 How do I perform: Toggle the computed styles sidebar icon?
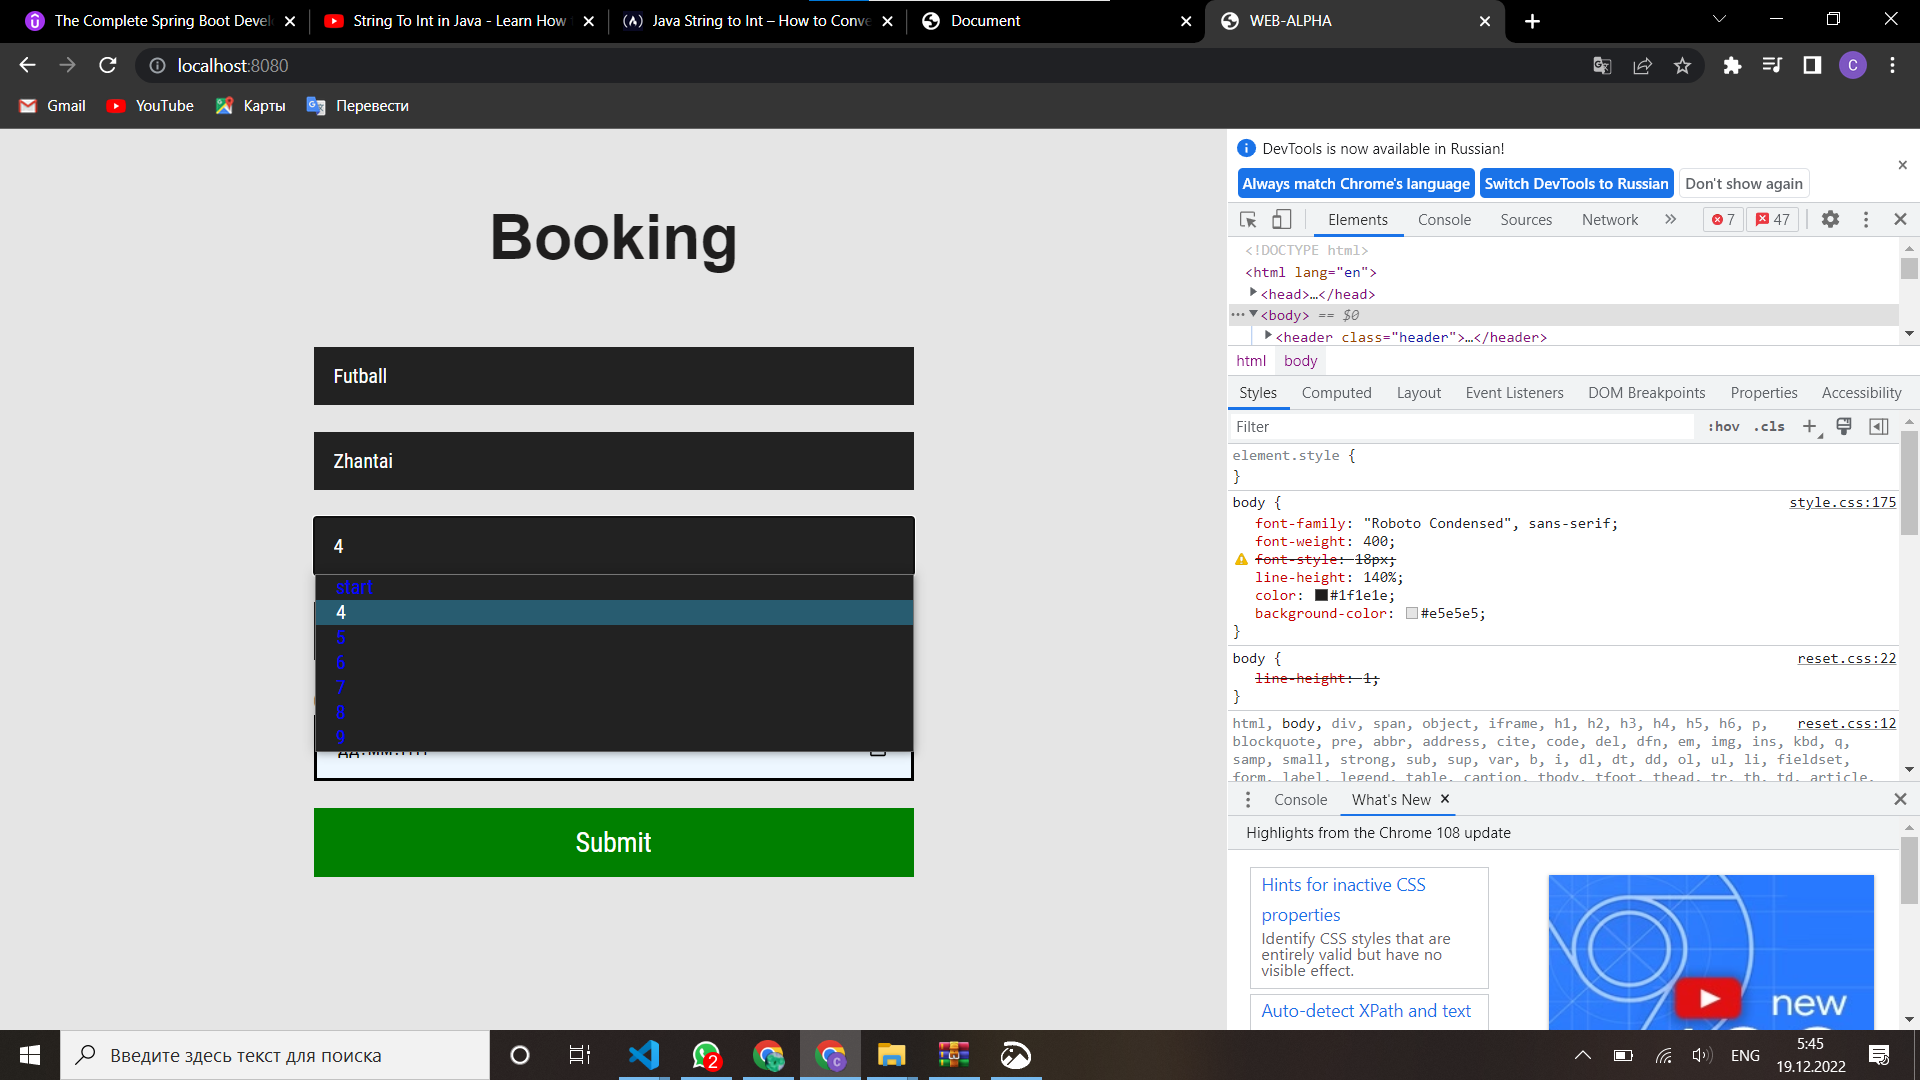(1879, 427)
